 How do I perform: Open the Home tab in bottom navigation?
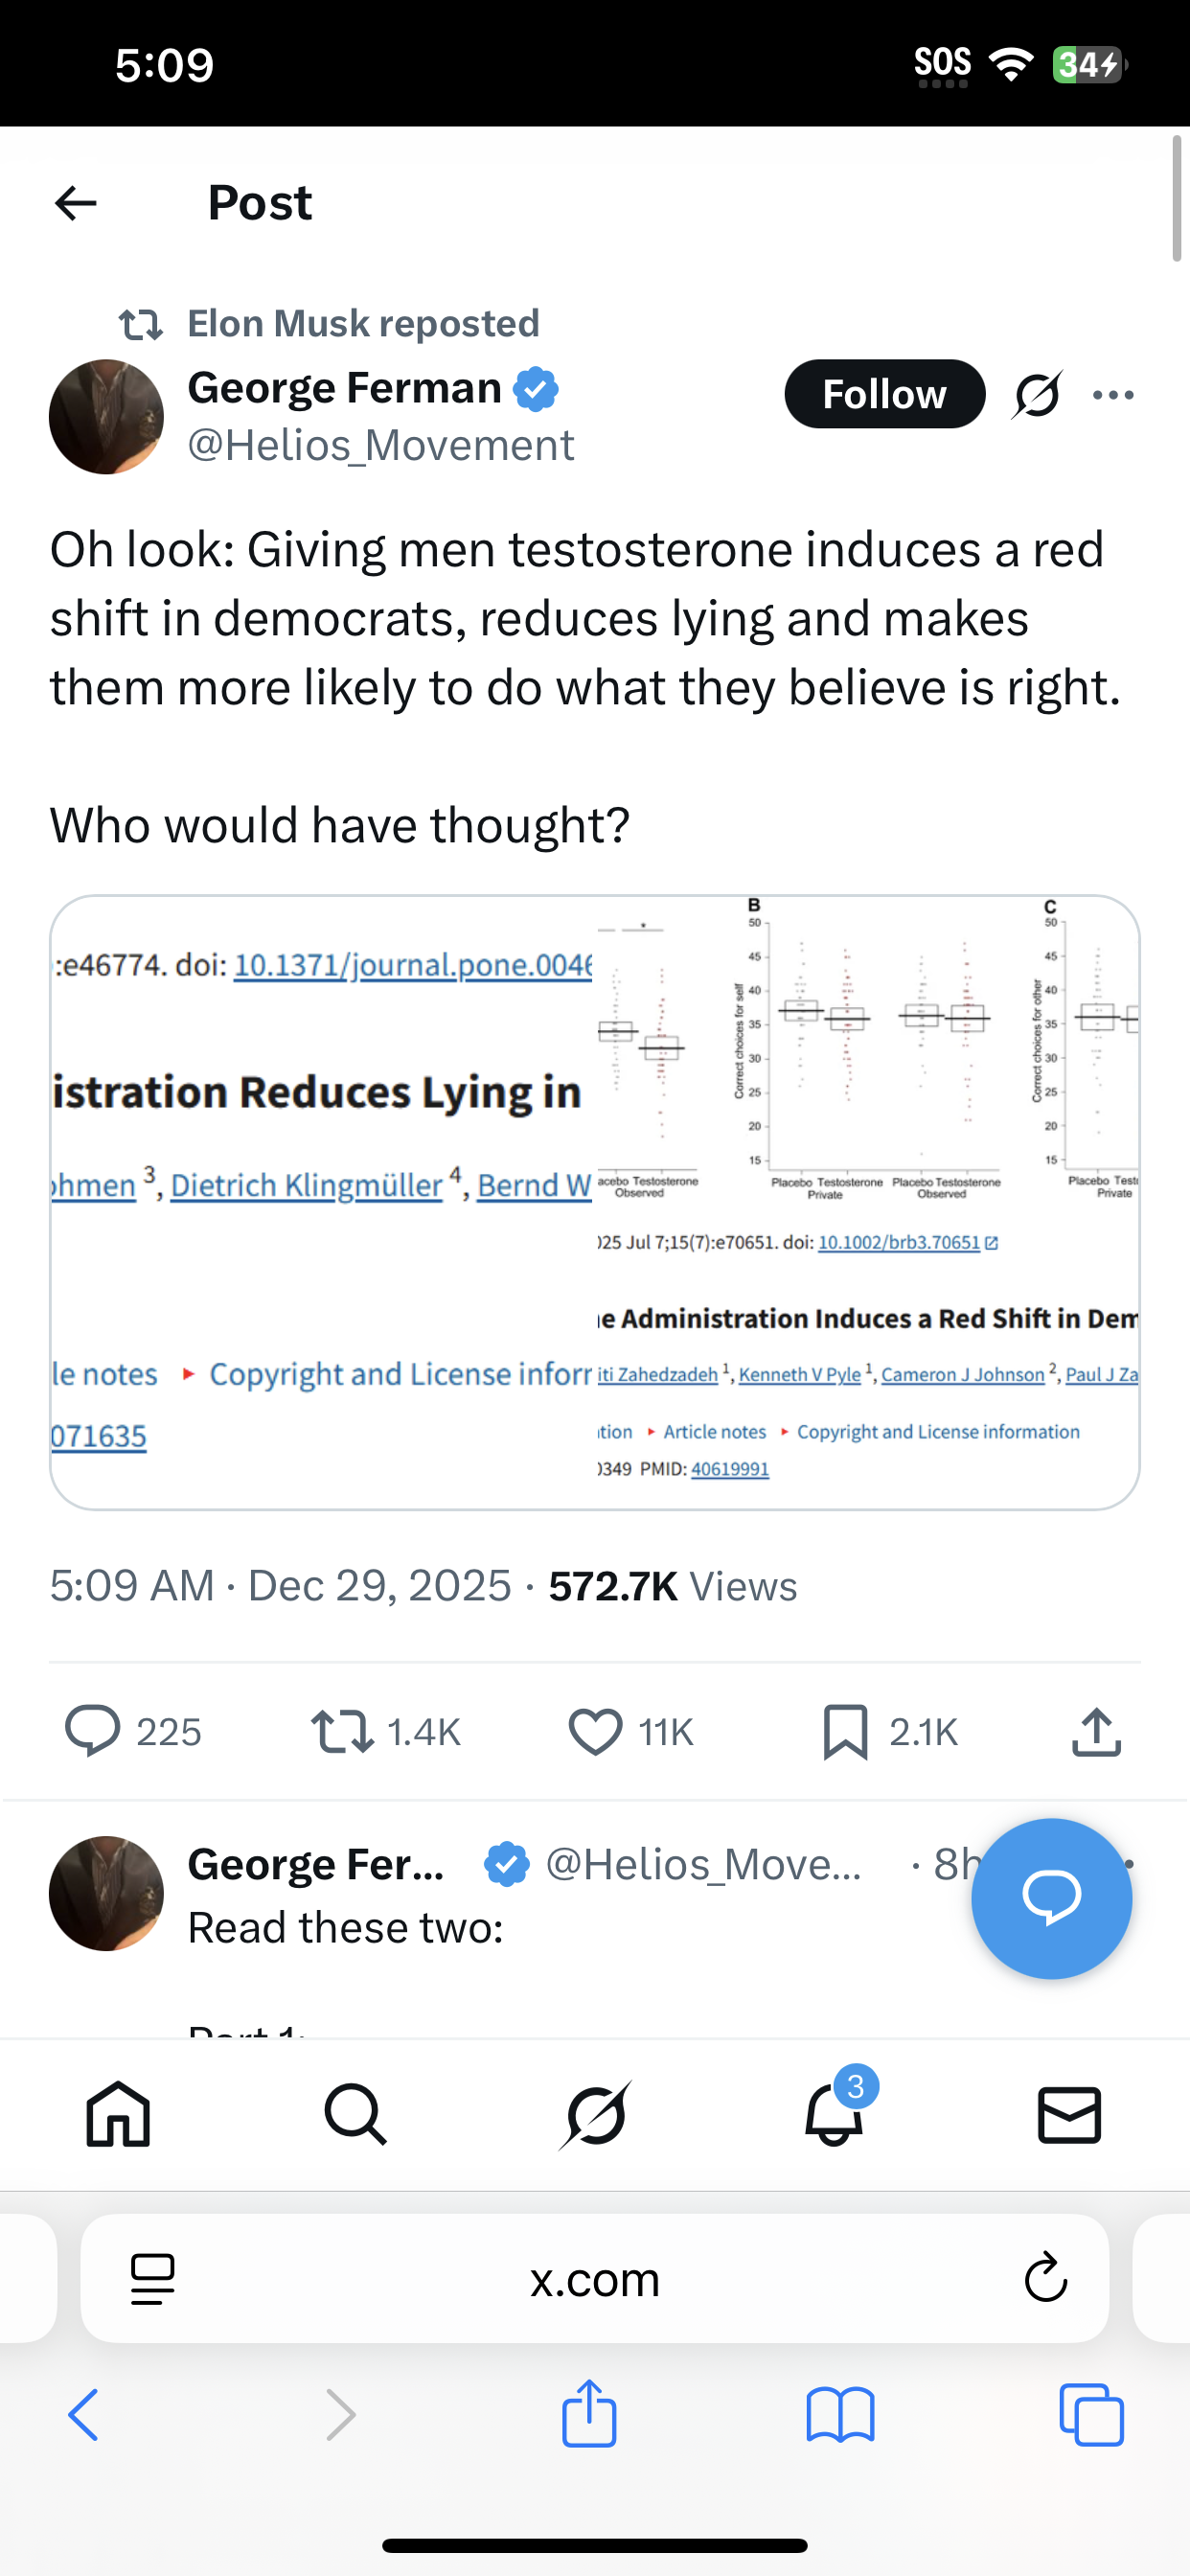point(118,2114)
